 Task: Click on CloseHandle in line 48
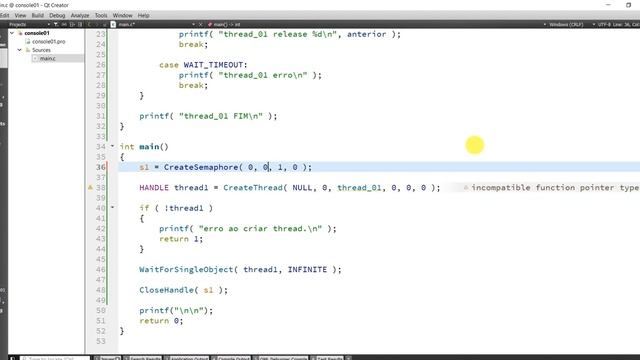[x=166, y=290]
